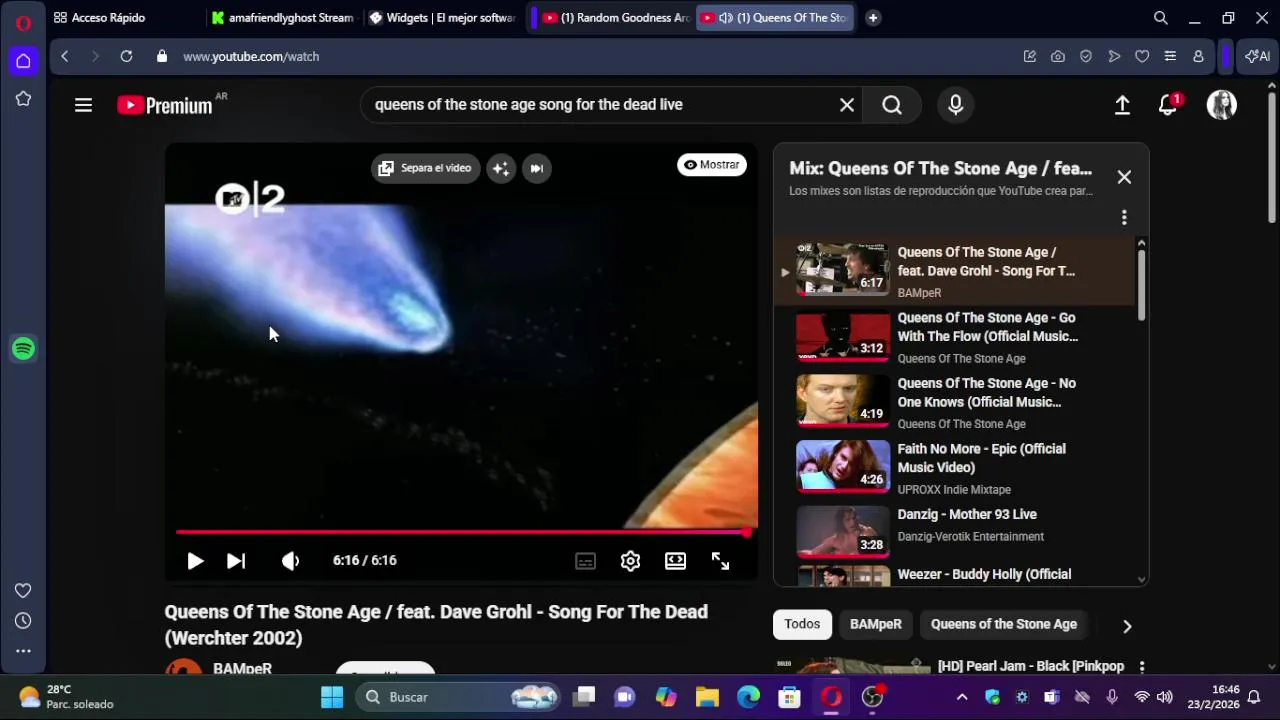Click Separa el video button
Screen dimensions: 1280x720
click(x=425, y=168)
